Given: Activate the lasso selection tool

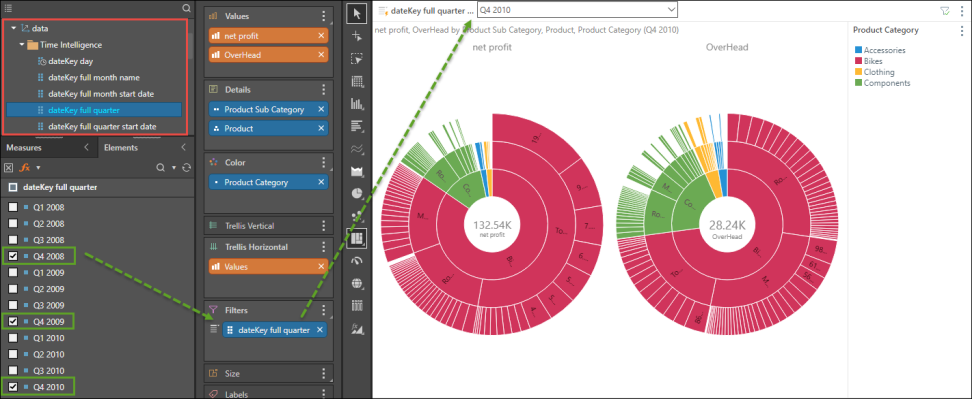Looking at the screenshot, I should coord(356,59).
